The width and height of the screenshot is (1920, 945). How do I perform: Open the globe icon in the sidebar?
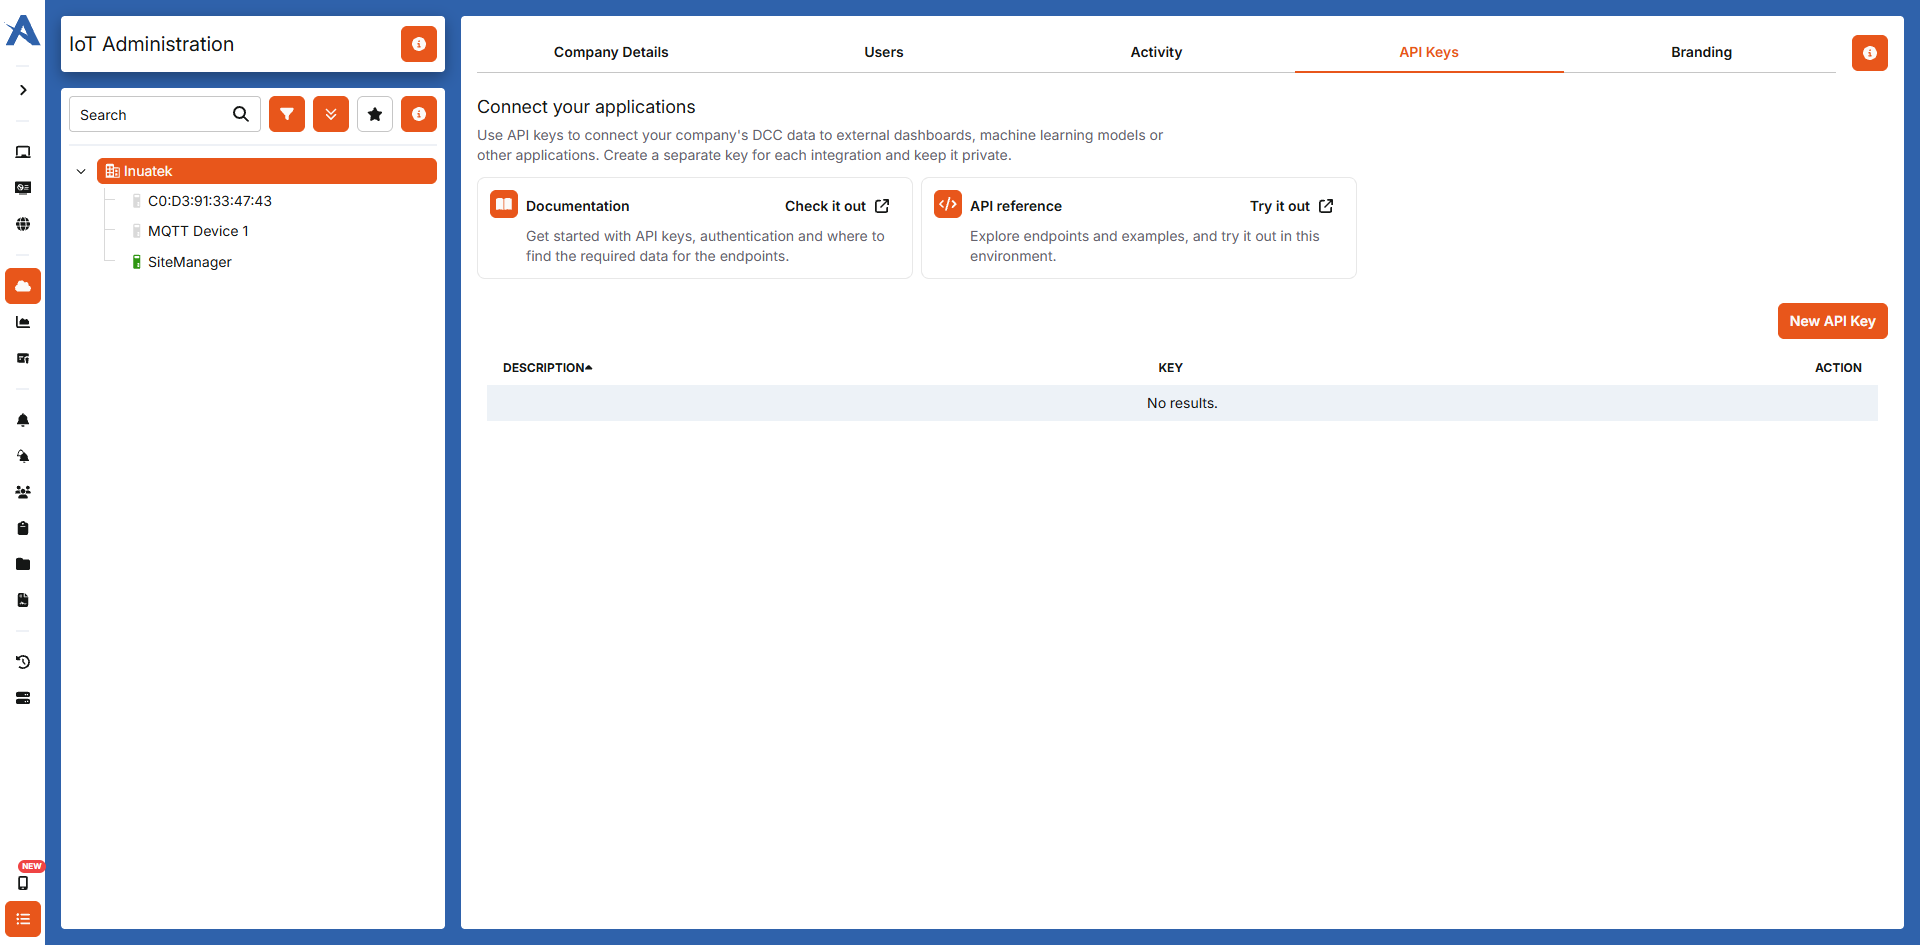pyautogui.click(x=23, y=224)
